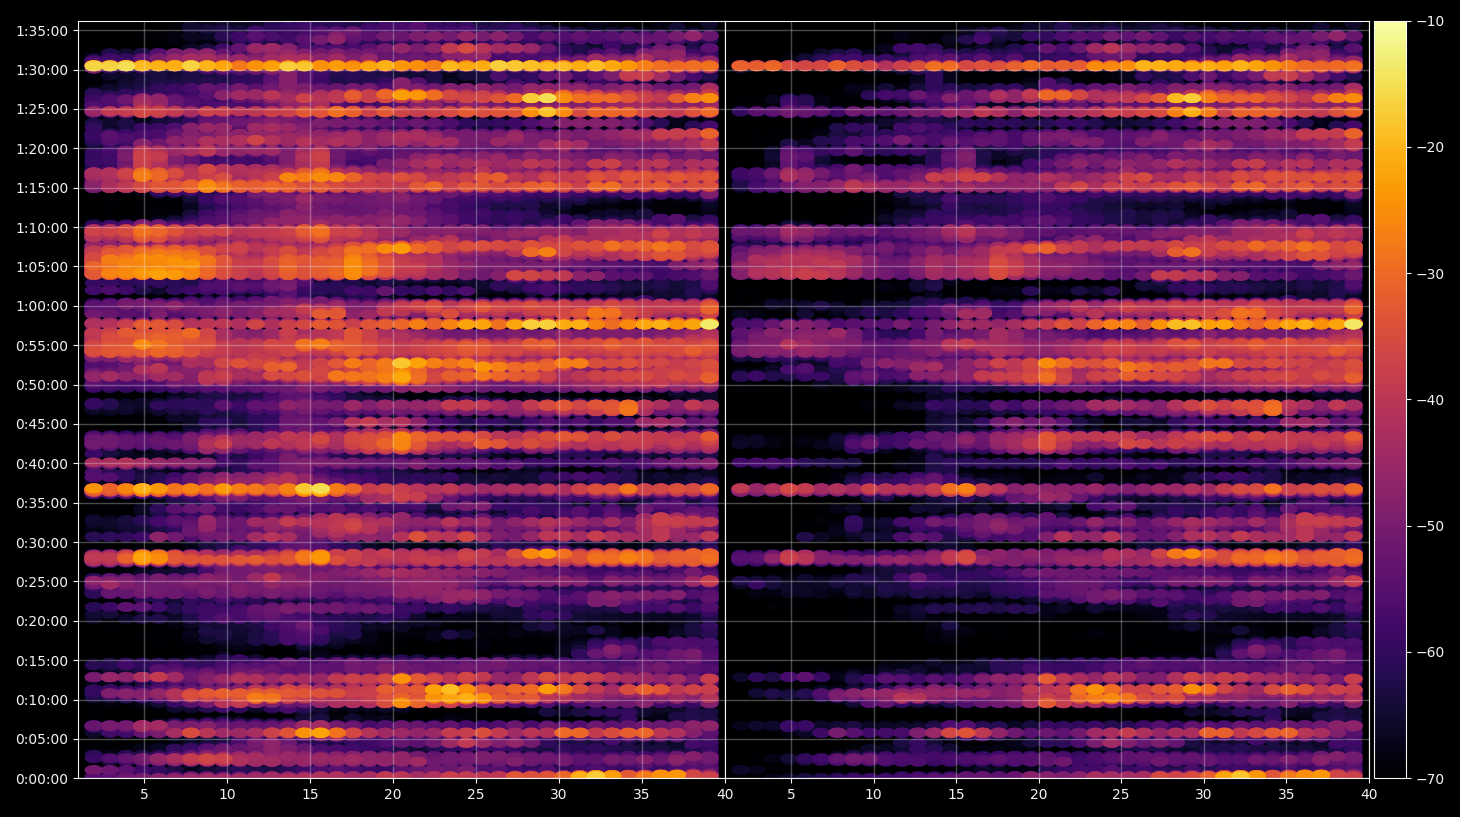Click x-axis label 25 under right heatmap
The image size is (1460, 817).
[1121, 795]
